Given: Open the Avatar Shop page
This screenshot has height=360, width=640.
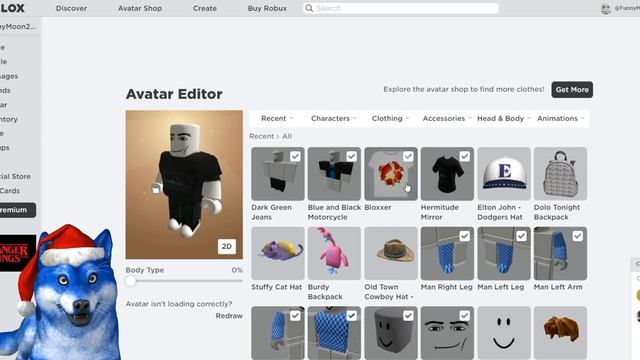Looking at the screenshot, I should 140,8.
